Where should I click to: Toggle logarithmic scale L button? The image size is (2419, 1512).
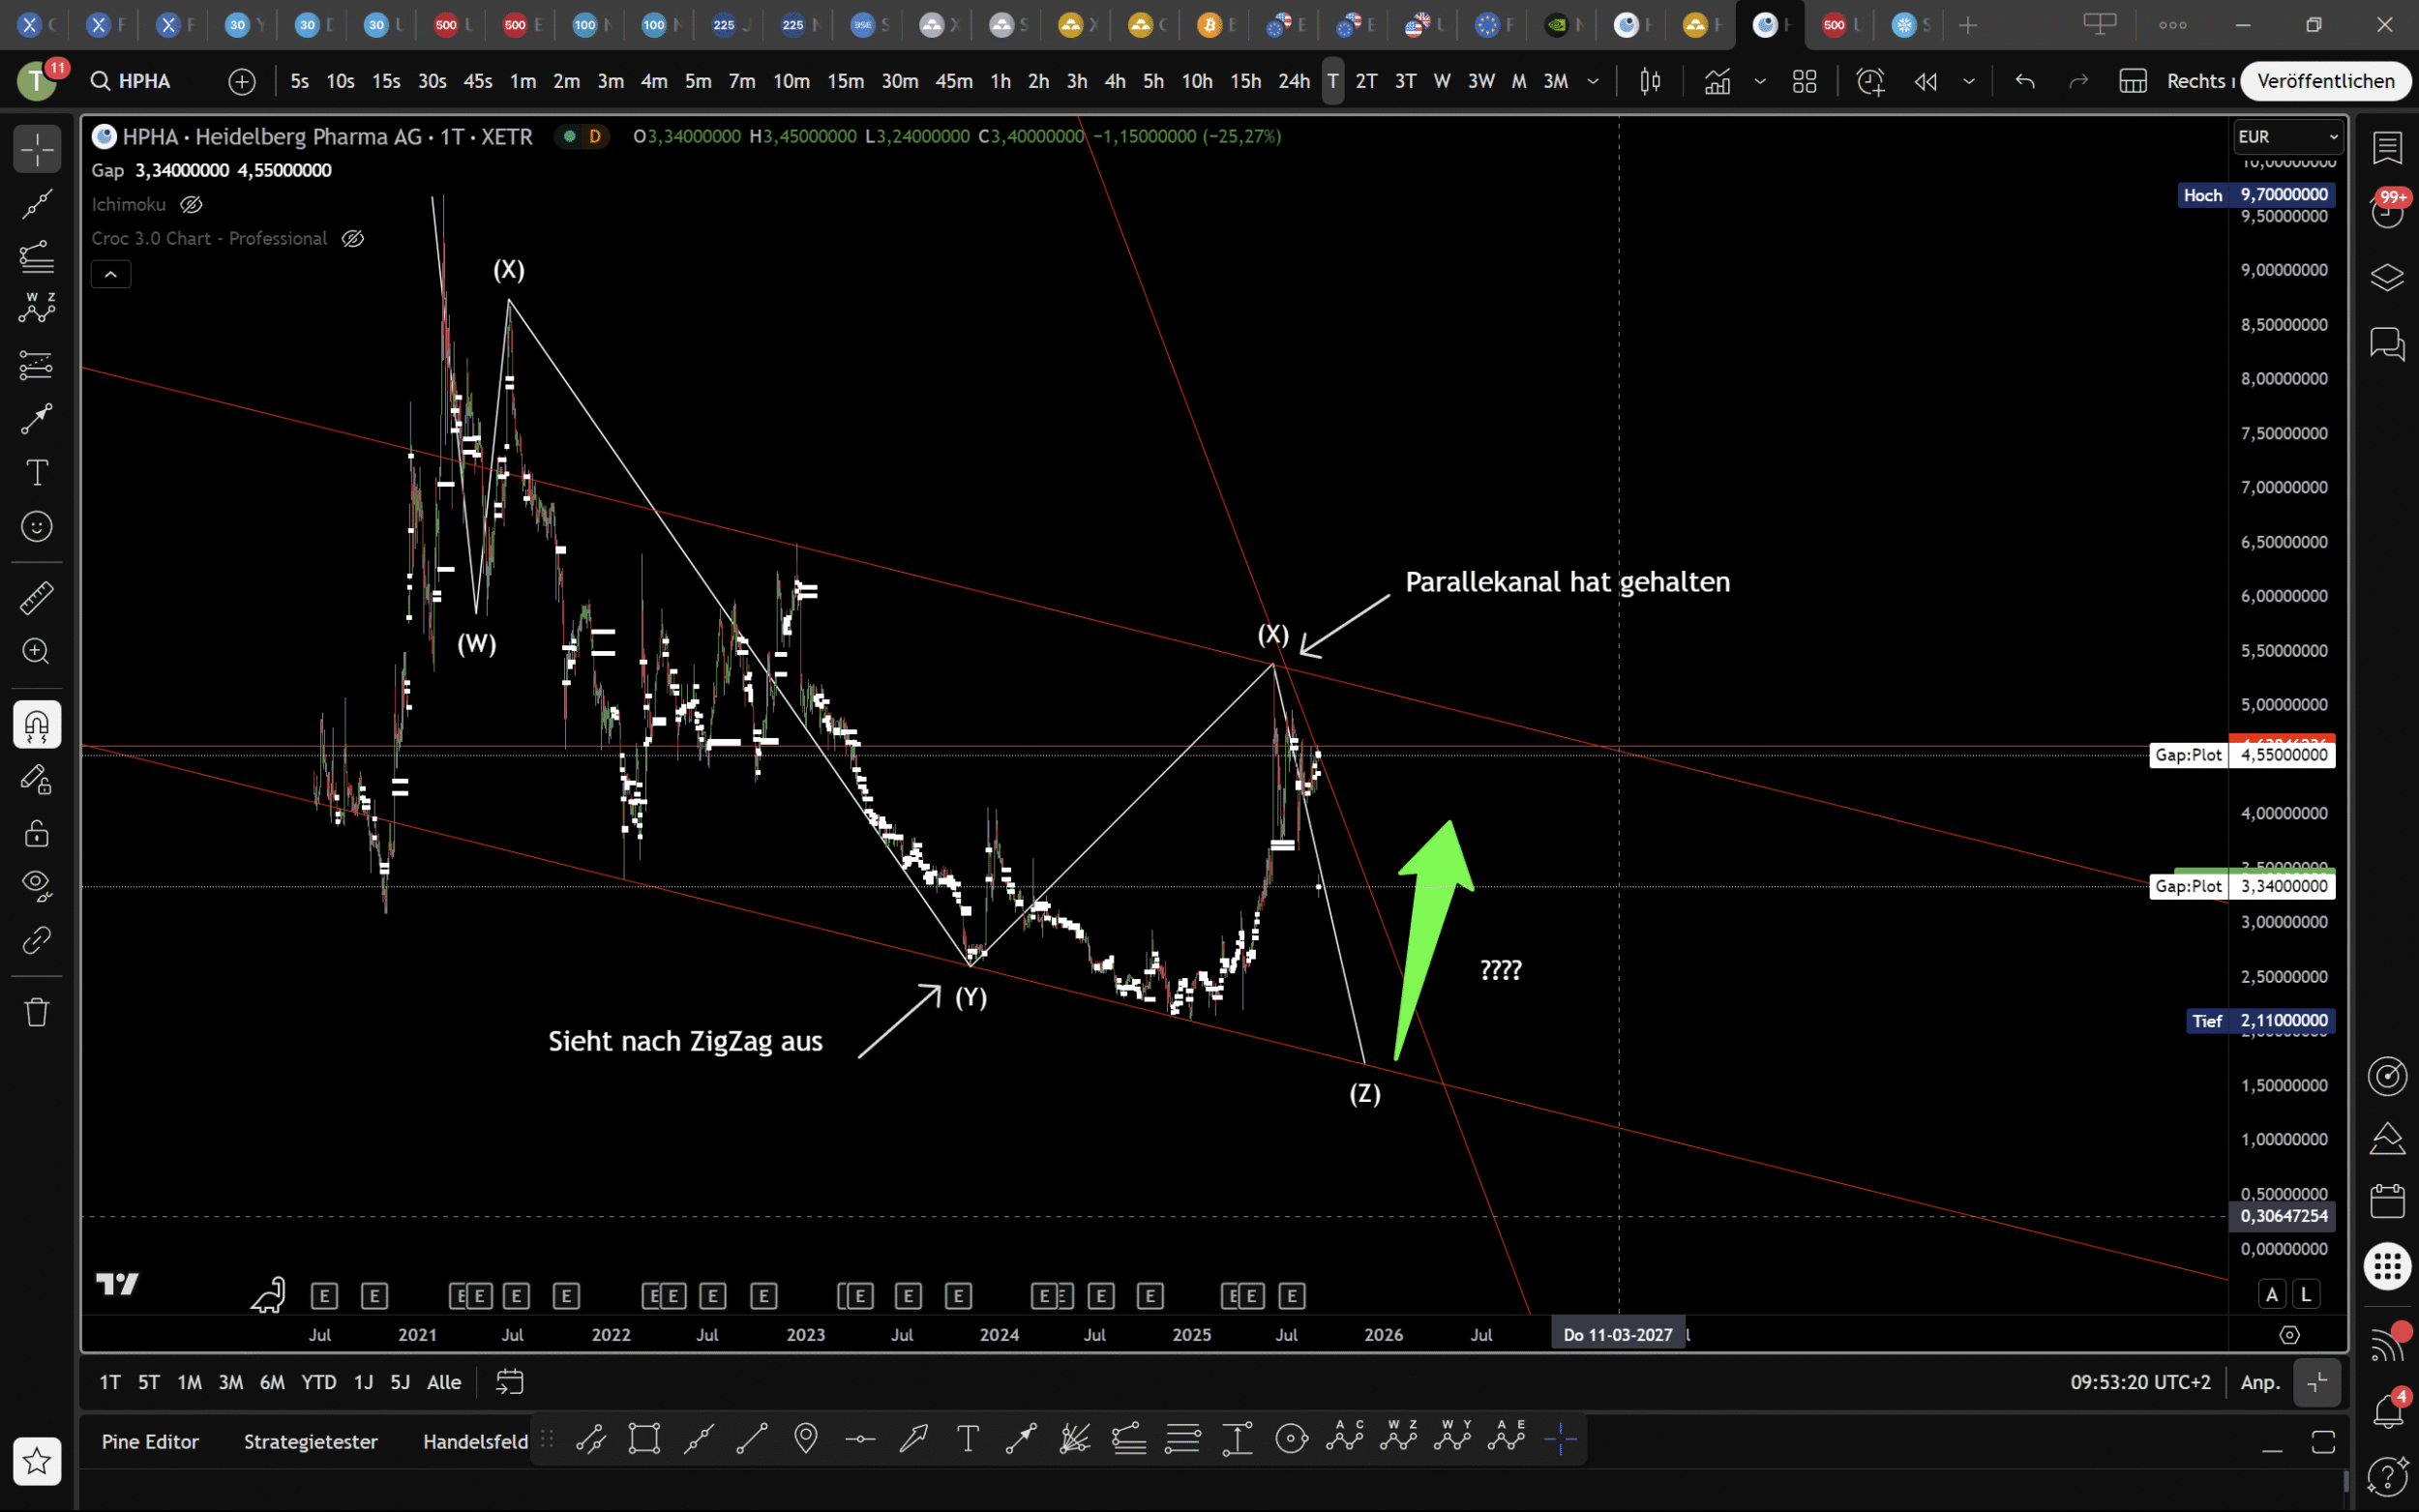pos(2306,1294)
